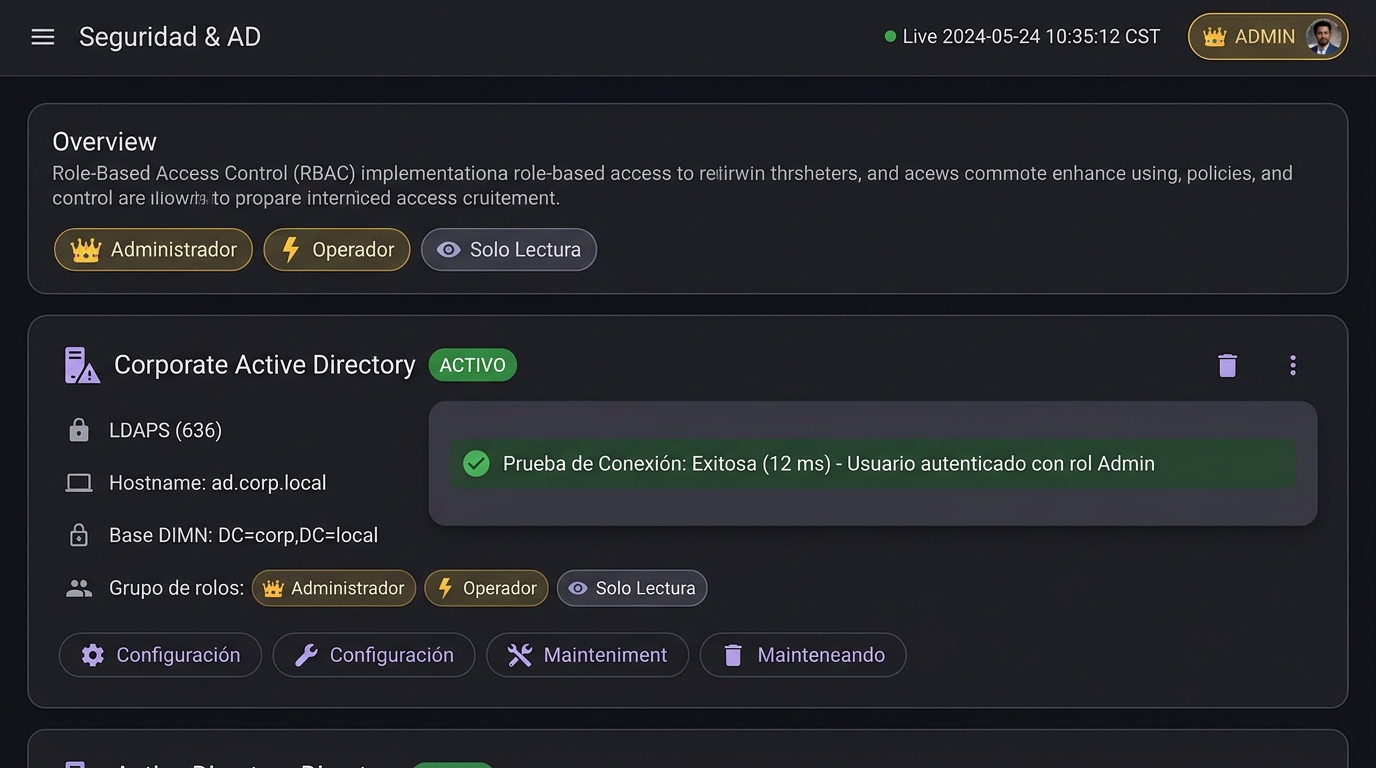This screenshot has height=768, width=1376.
Task: Open Configuración button with the wrench icon
Action: [374, 655]
